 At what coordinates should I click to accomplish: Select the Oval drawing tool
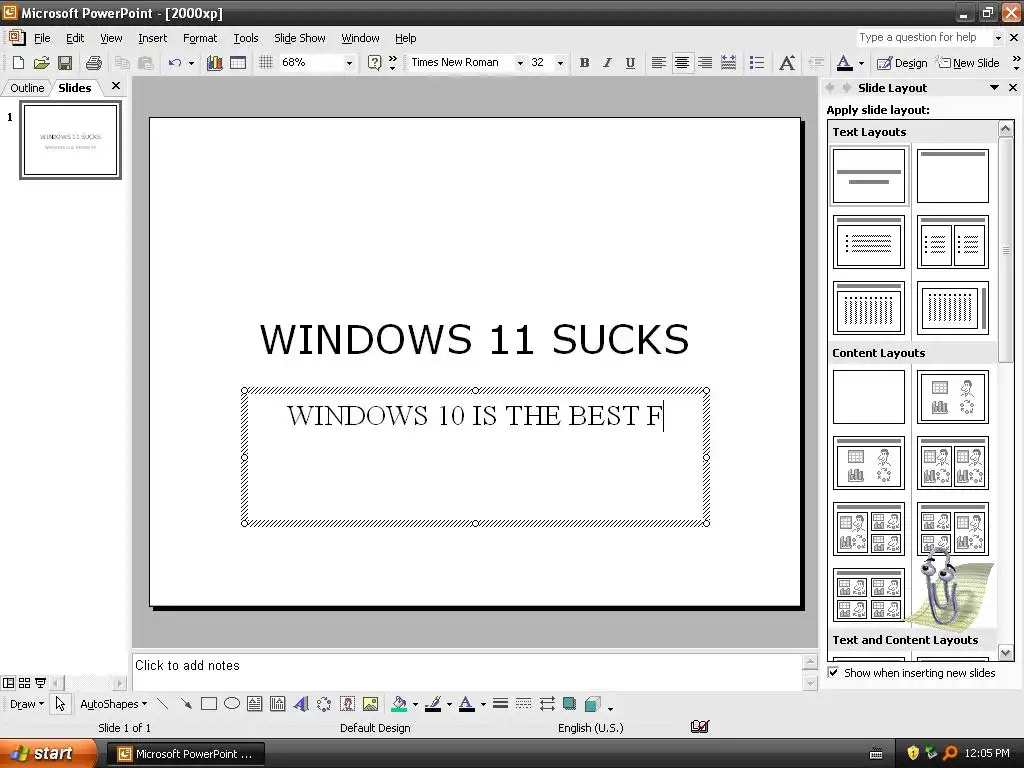(x=232, y=704)
